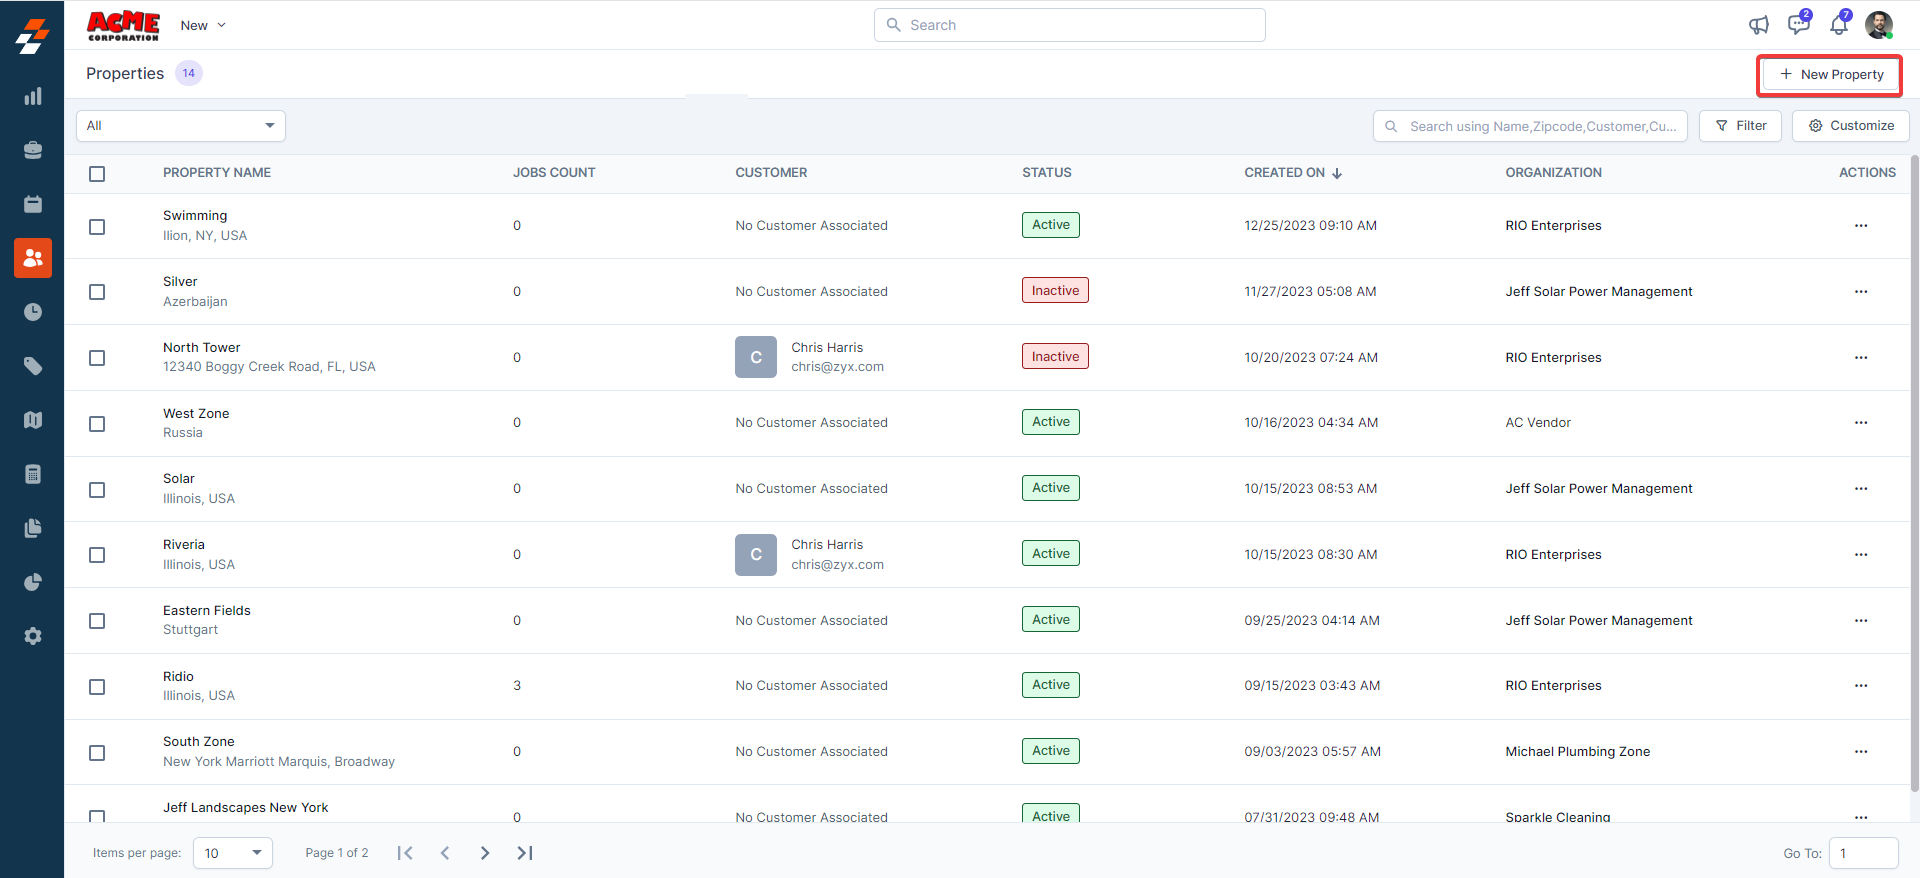The height and width of the screenshot is (878, 1920).
Task: Open actions menu for Silver property
Action: tap(1860, 292)
